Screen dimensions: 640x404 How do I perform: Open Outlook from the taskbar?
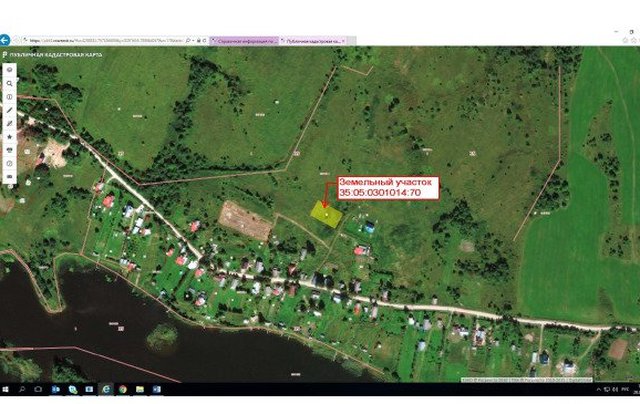tap(56, 389)
